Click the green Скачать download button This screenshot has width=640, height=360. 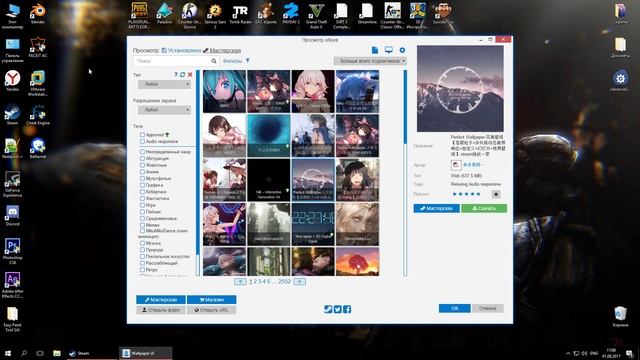[484, 208]
